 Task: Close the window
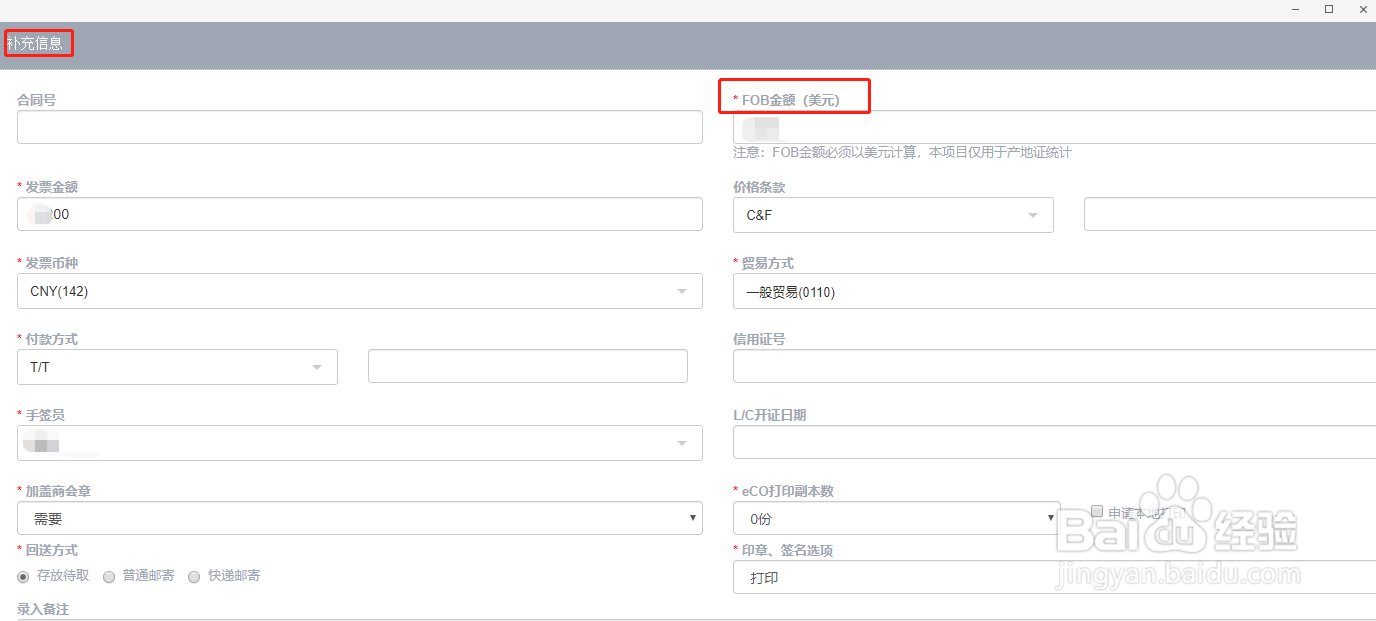pos(1363,9)
